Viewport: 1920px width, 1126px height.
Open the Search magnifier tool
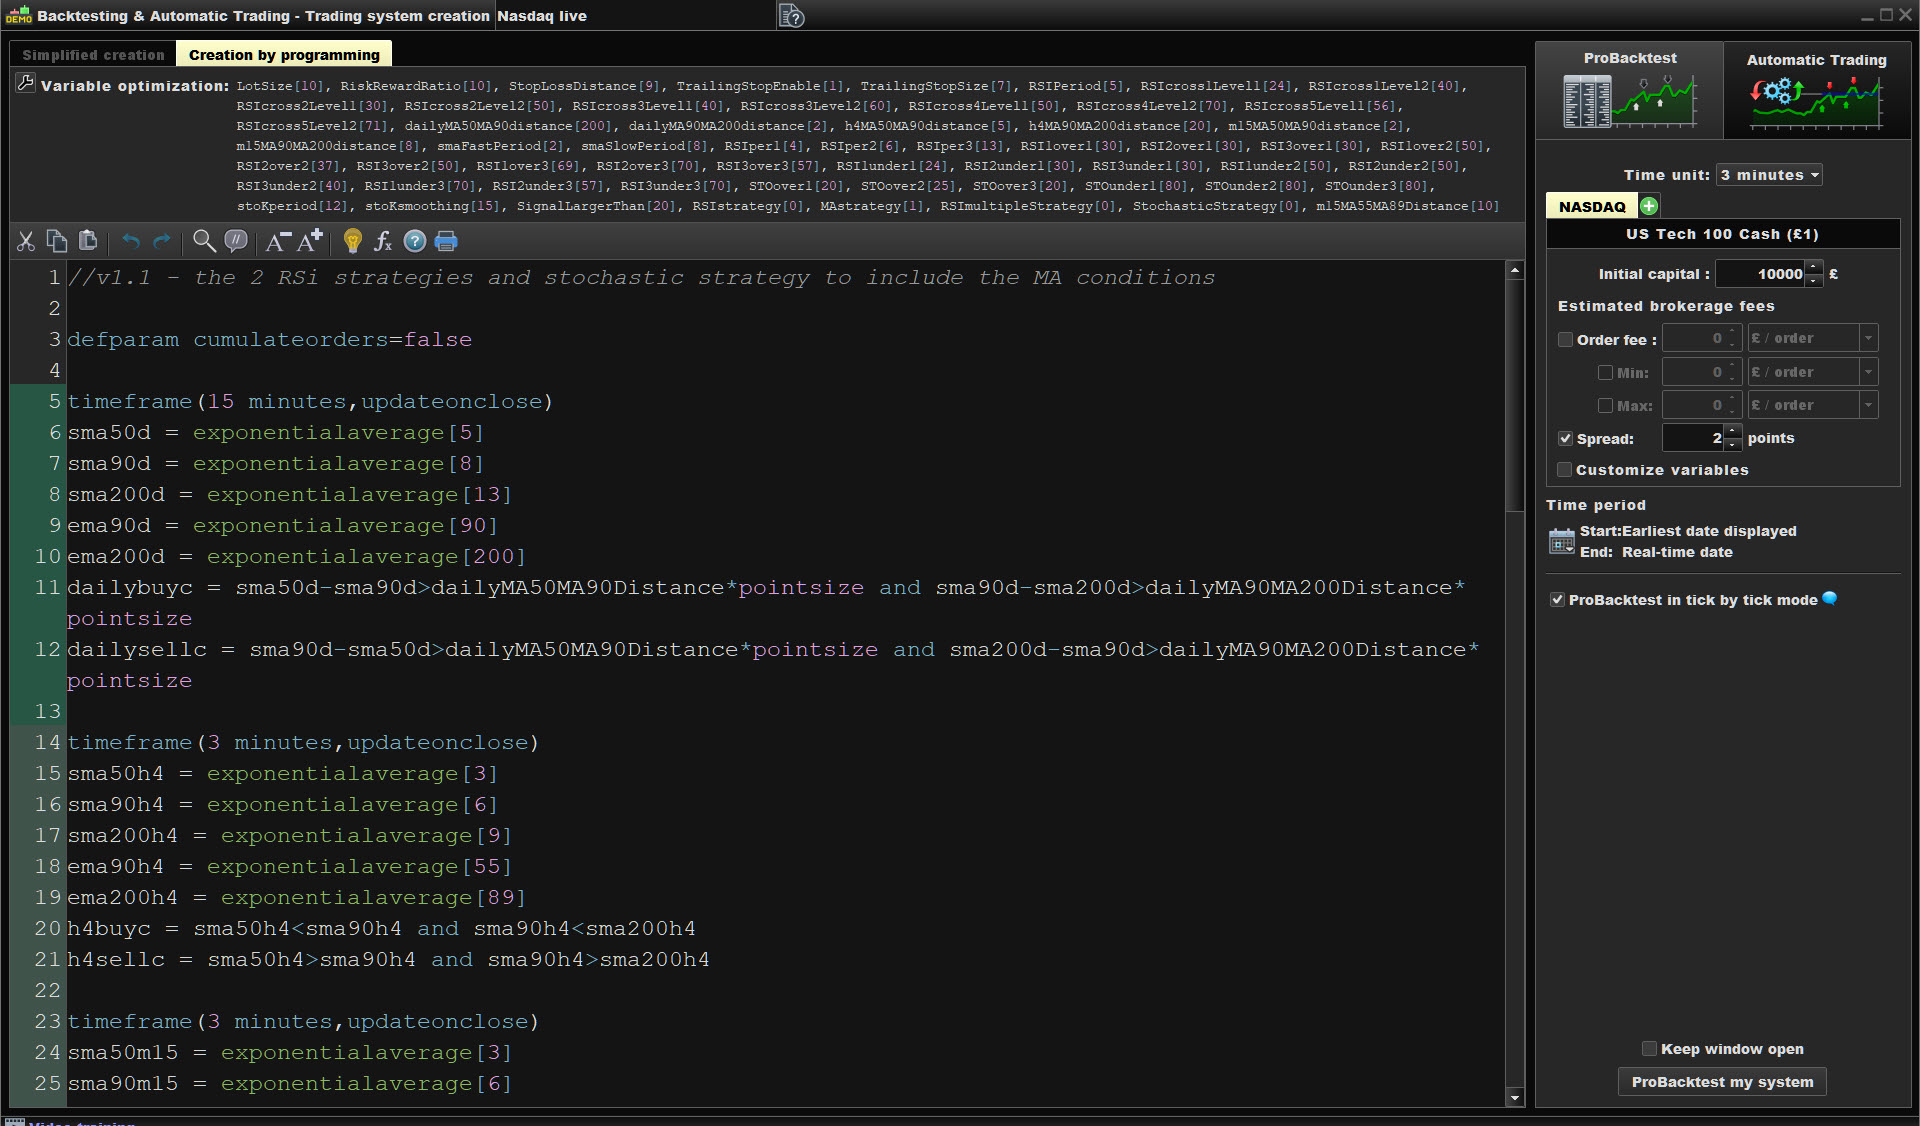pyautogui.click(x=204, y=241)
